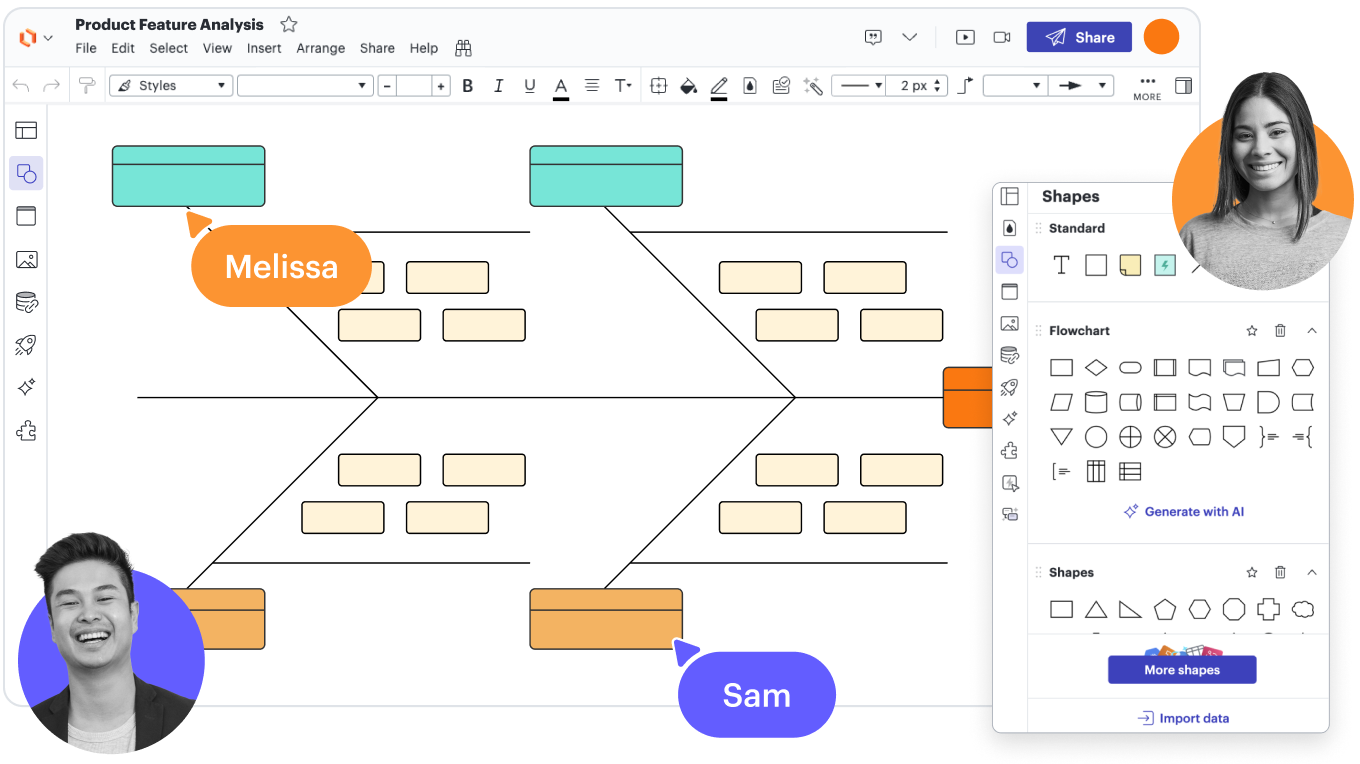Click the image icon in left sidebar
Screen dimensions: 1360x764
[27, 260]
